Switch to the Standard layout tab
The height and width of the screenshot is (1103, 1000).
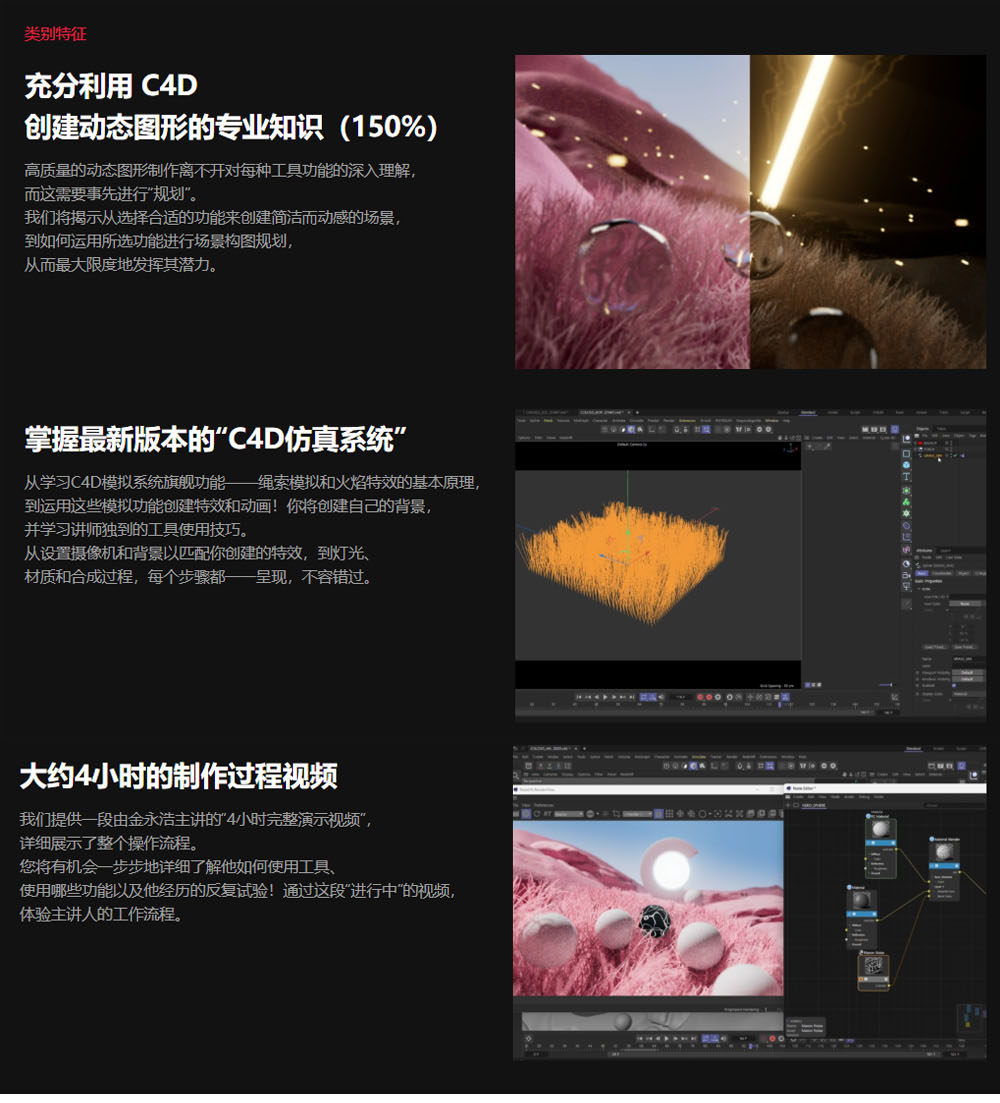(x=808, y=412)
